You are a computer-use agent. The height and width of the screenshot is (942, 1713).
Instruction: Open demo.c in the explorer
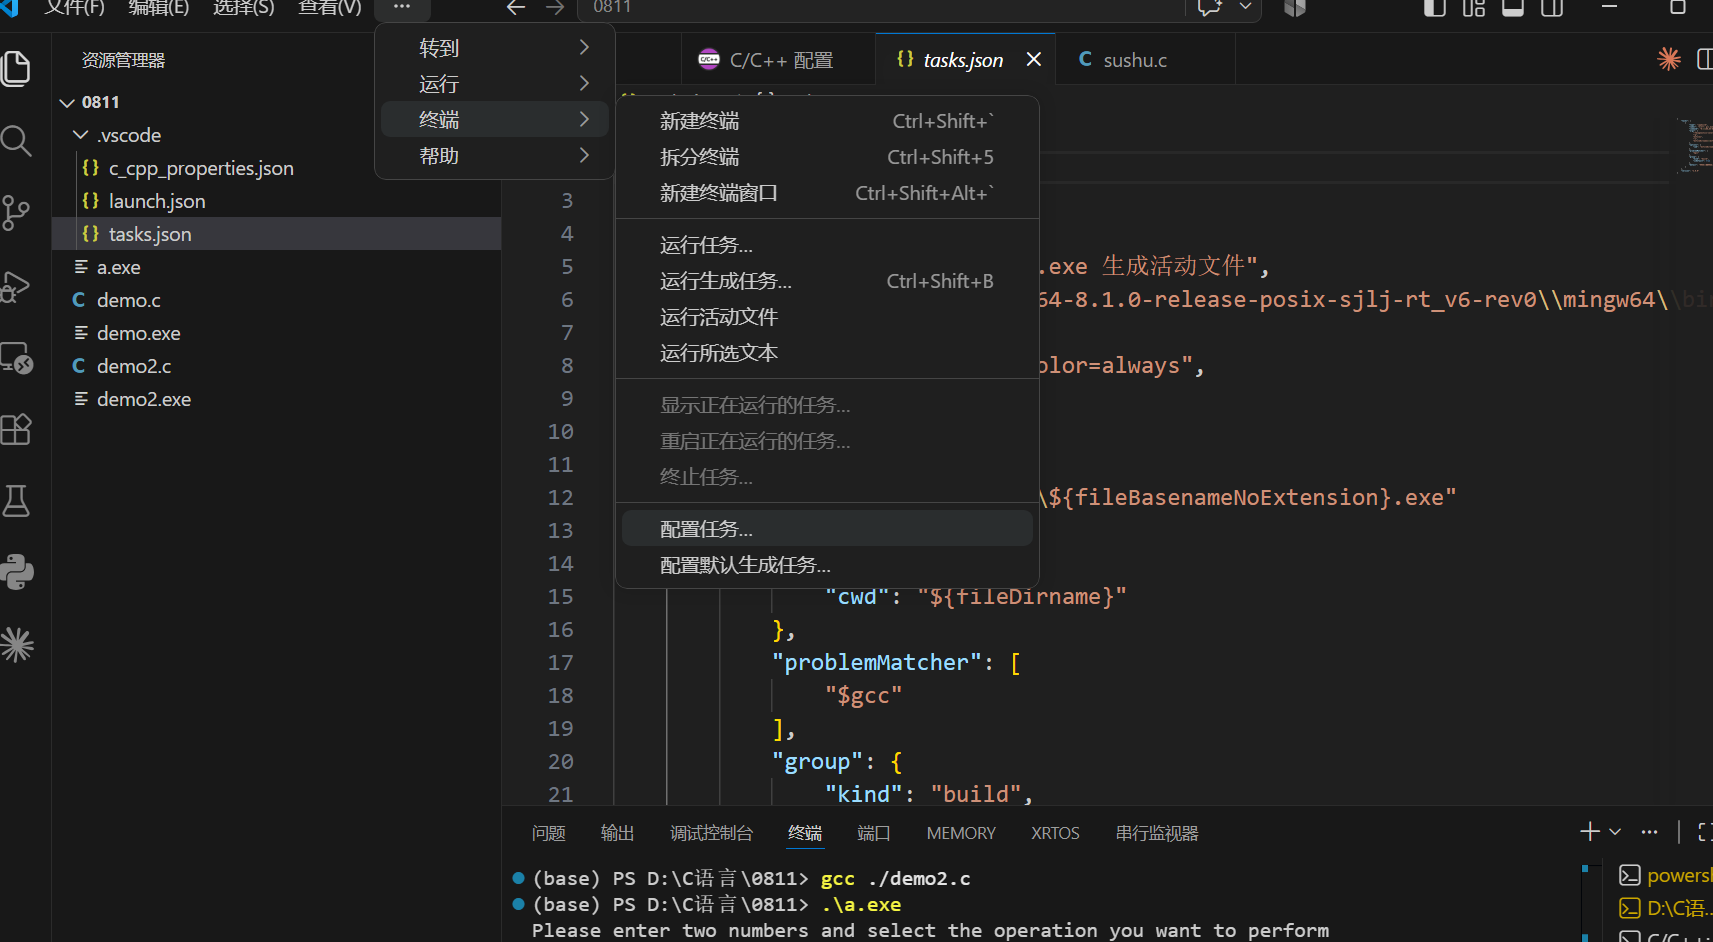[x=128, y=300]
